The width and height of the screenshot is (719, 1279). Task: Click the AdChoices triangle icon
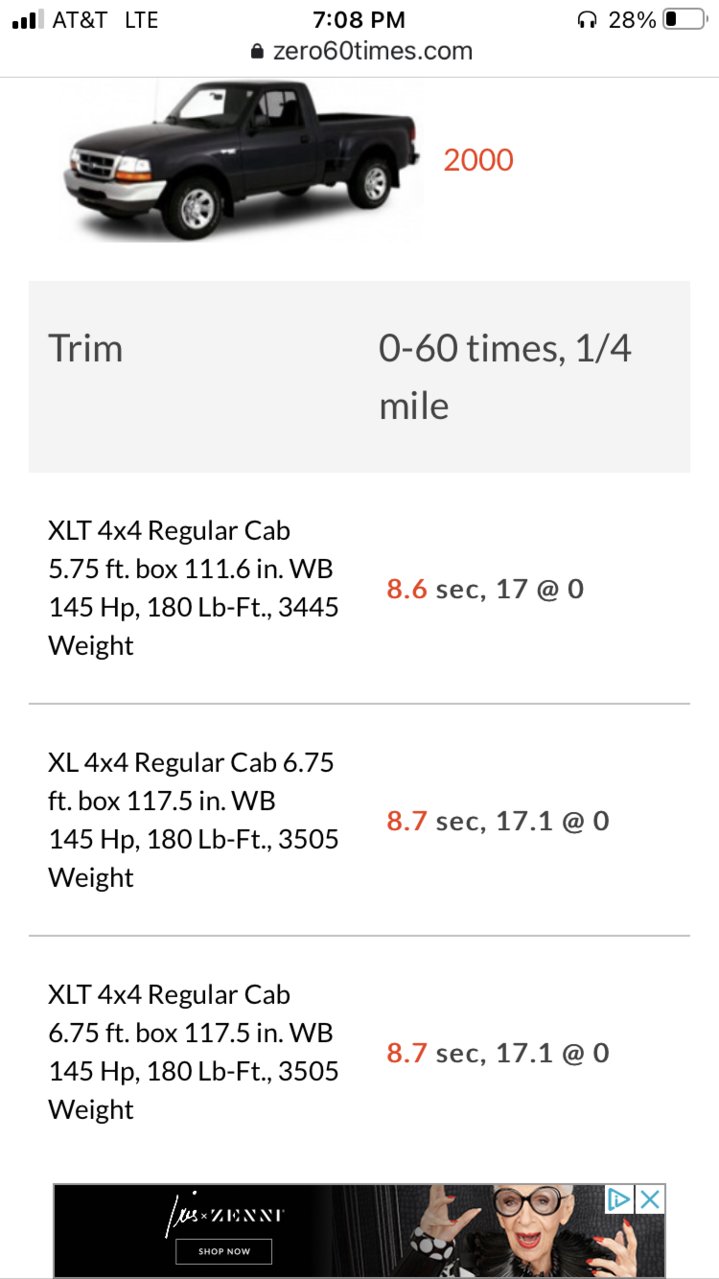(x=620, y=1199)
